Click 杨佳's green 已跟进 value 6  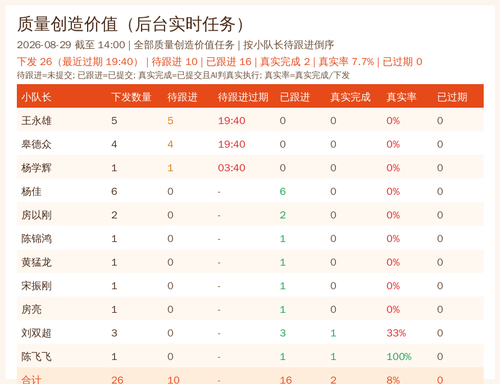283,192
